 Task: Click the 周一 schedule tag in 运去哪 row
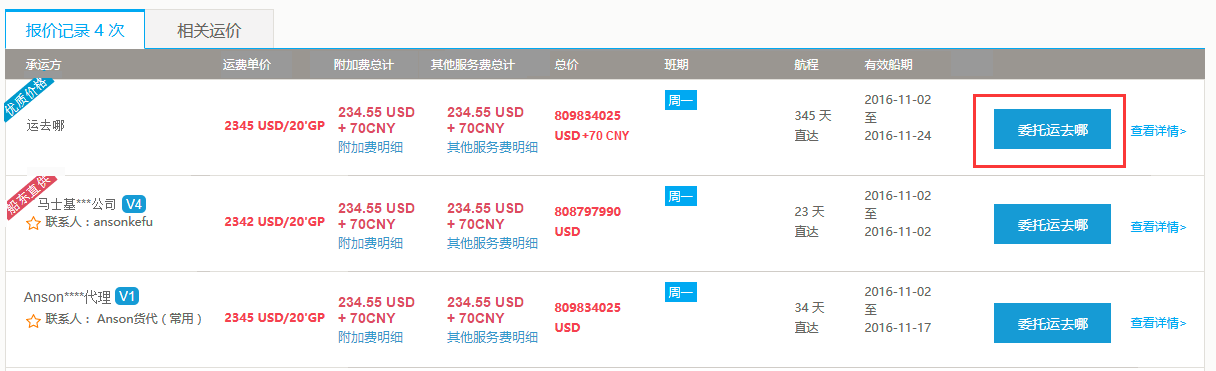(x=681, y=99)
